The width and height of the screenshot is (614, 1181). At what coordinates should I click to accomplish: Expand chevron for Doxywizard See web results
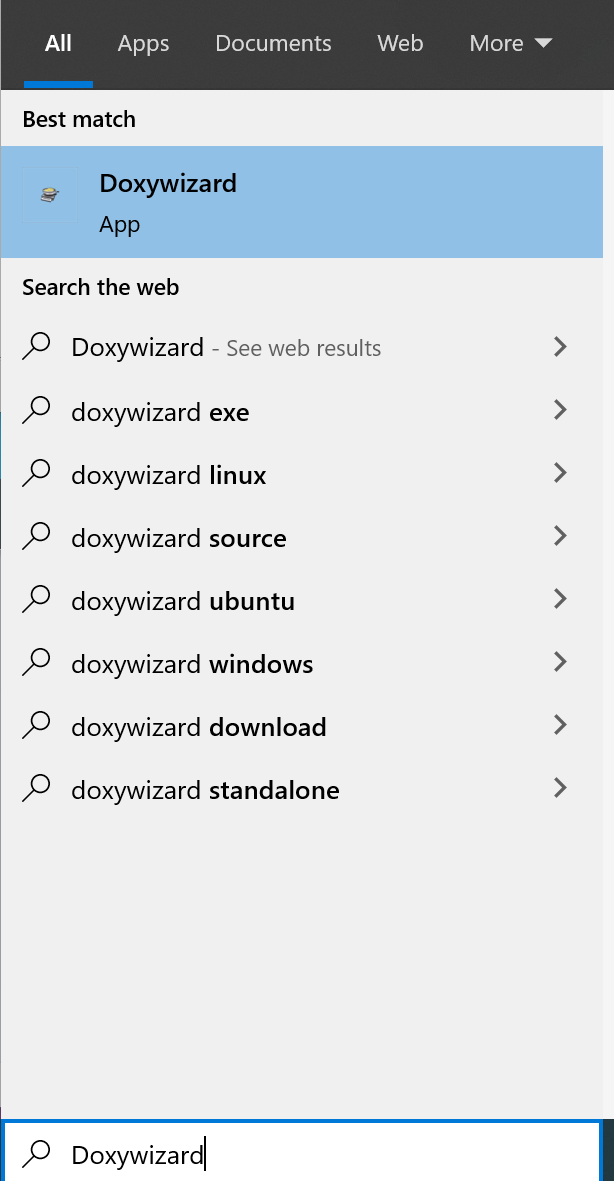pyautogui.click(x=560, y=346)
